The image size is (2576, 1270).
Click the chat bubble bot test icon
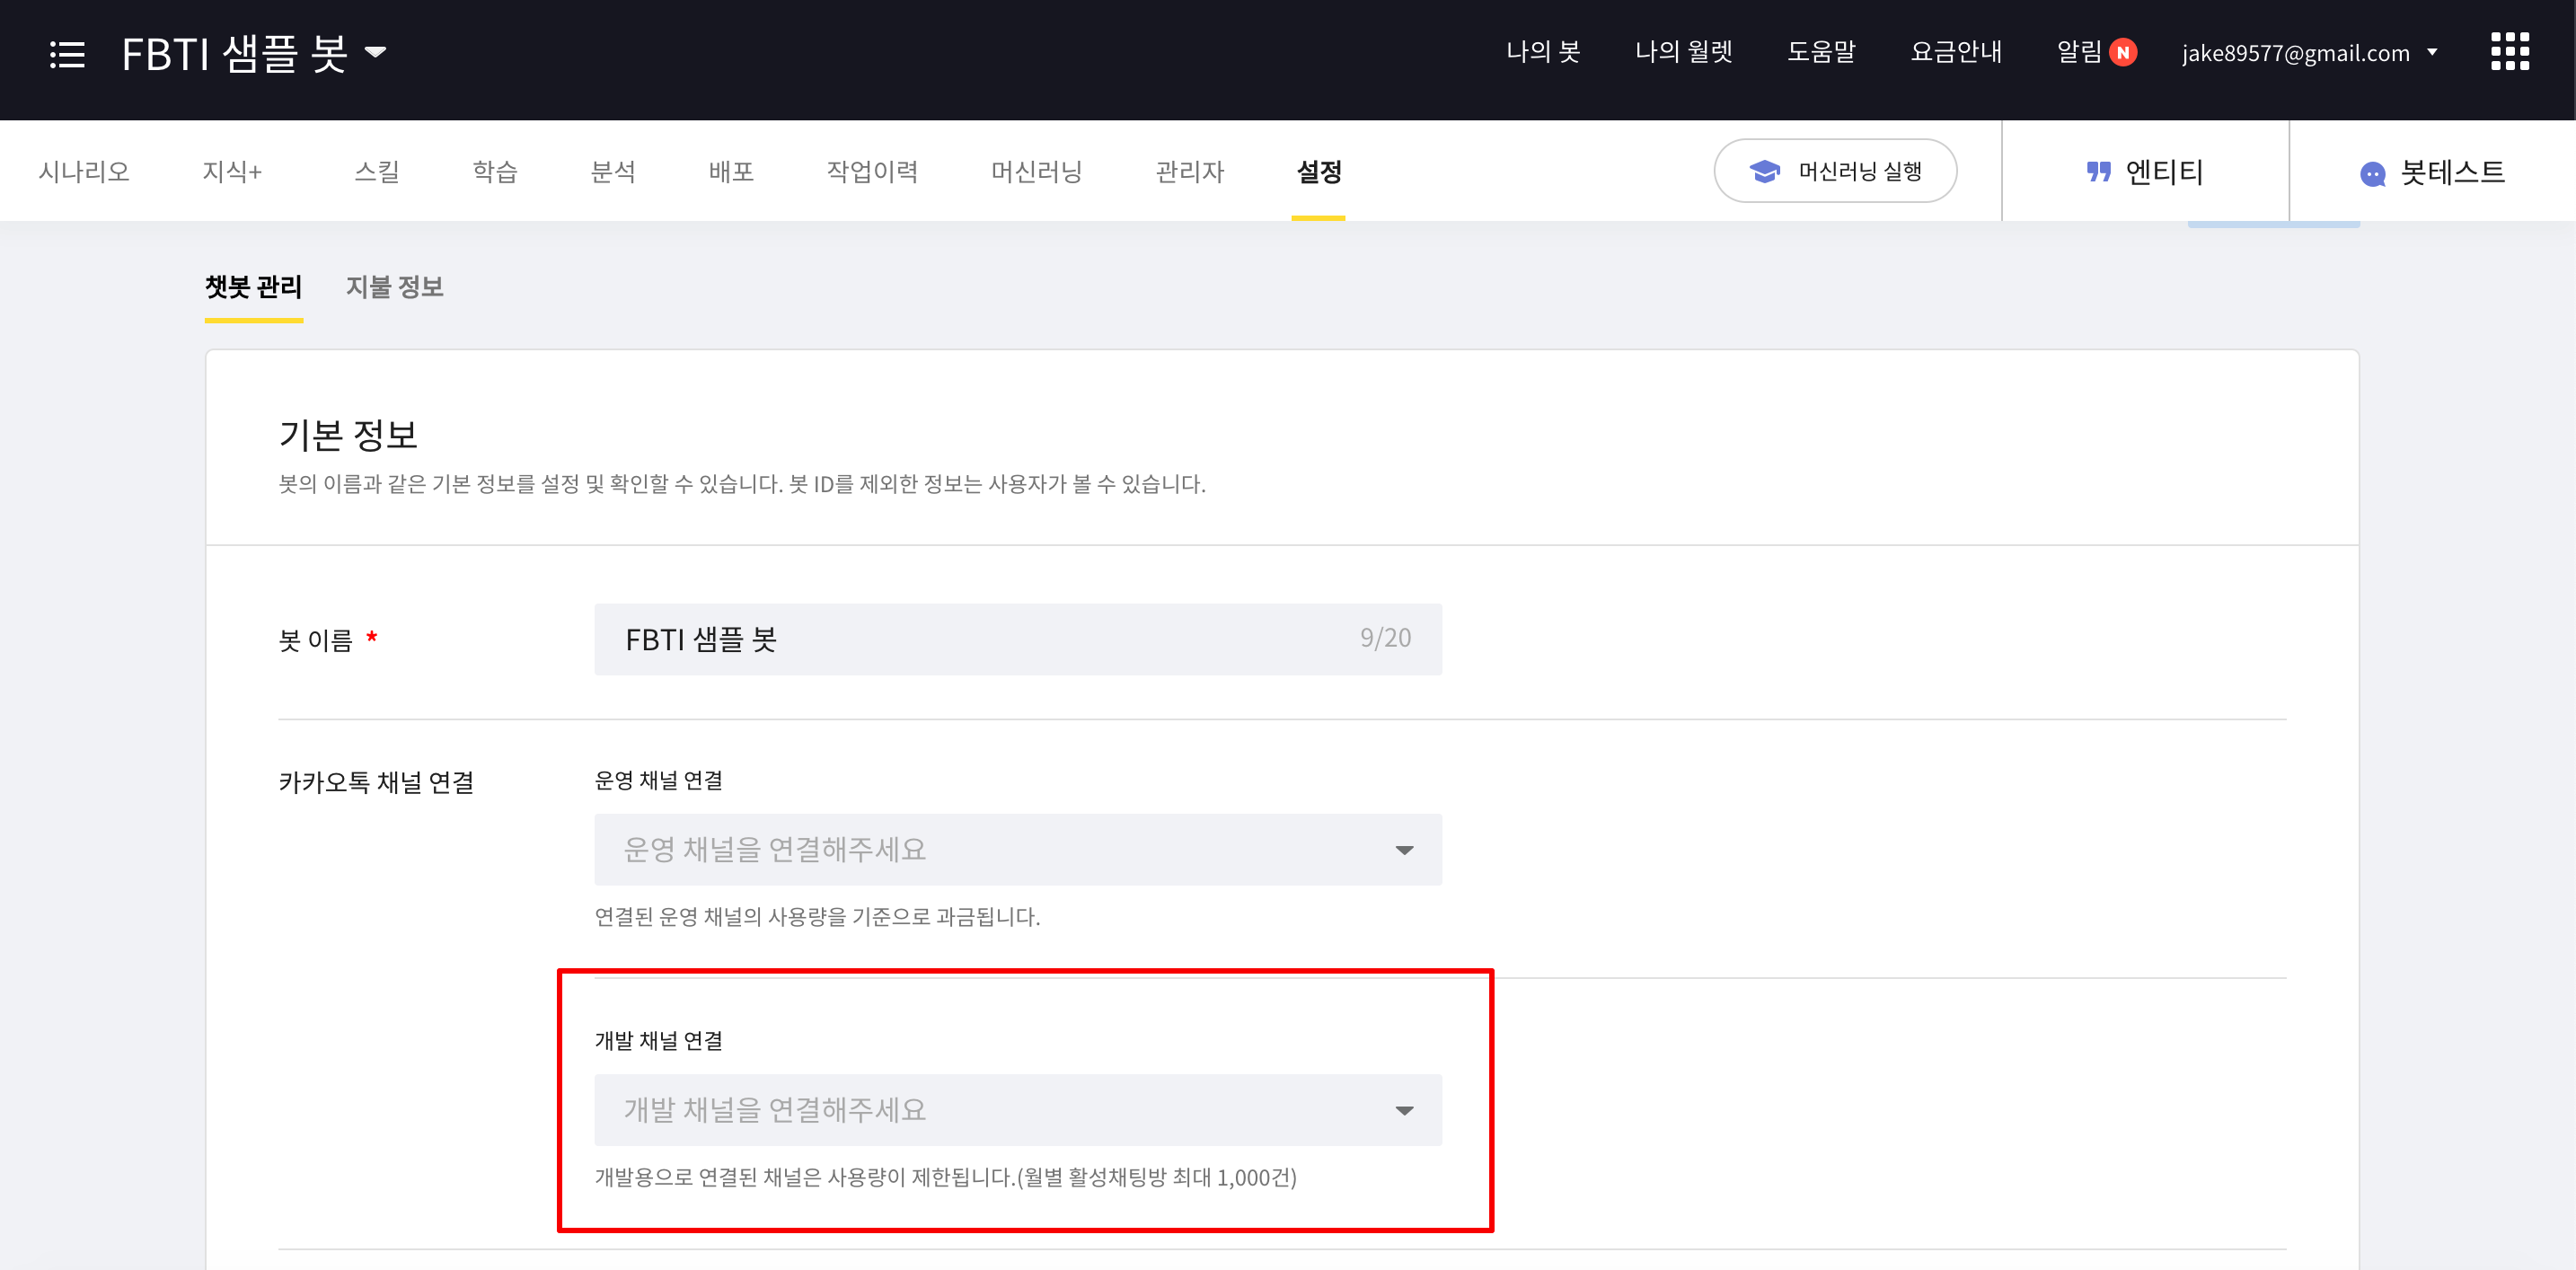click(x=2373, y=174)
